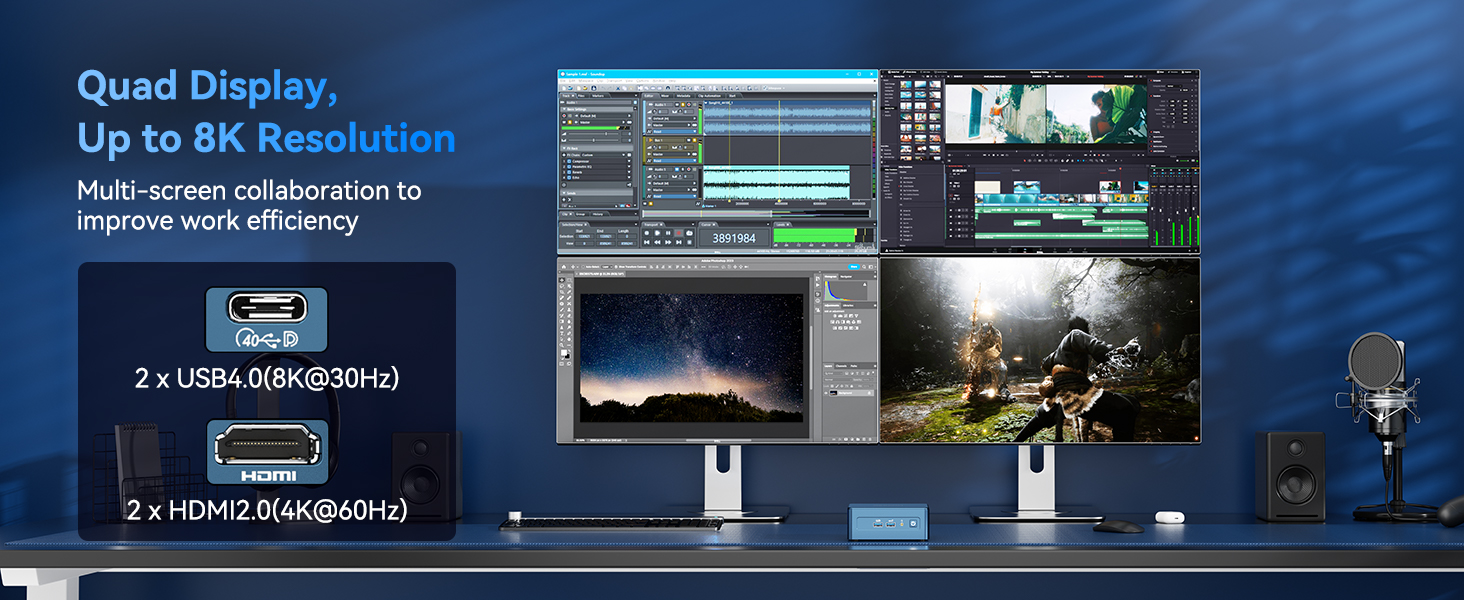The width and height of the screenshot is (1464, 600).
Task: Switch to the Channels tab in Photoshop
Action: (x=842, y=365)
